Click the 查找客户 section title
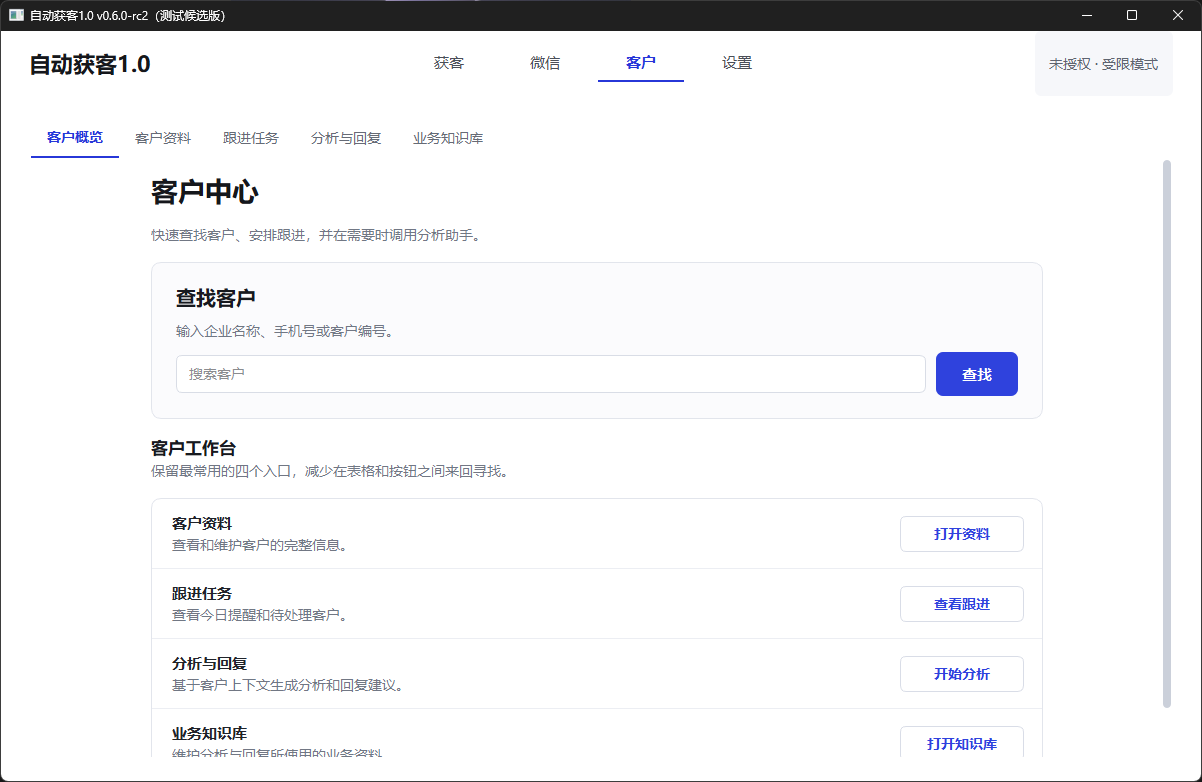The width and height of the screenshot is (1202, 782). pyautogui.click(x=216, y=298)
